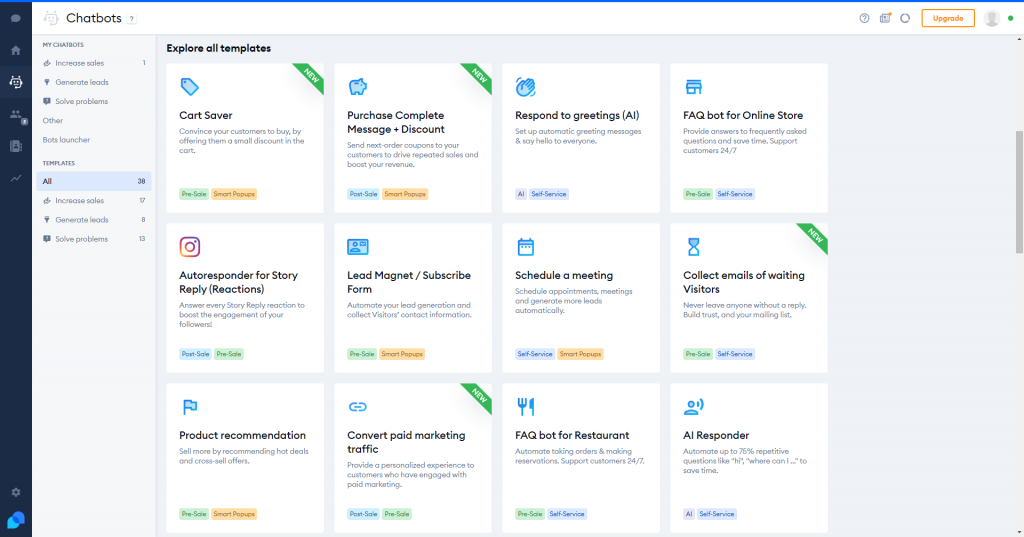1024x537 pixels.
Task: Click the Tidio logo at sidebar bottom
Action: click(15, 520)
